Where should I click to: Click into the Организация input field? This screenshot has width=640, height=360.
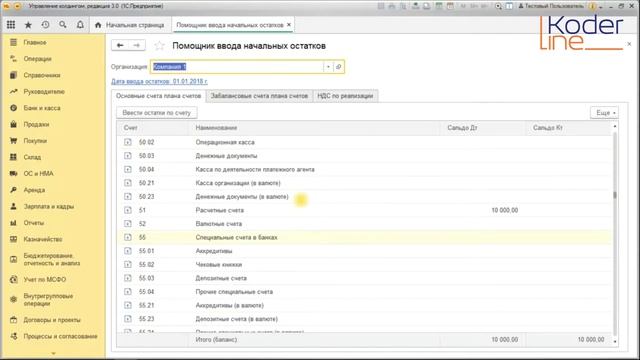tap(237, 67)
